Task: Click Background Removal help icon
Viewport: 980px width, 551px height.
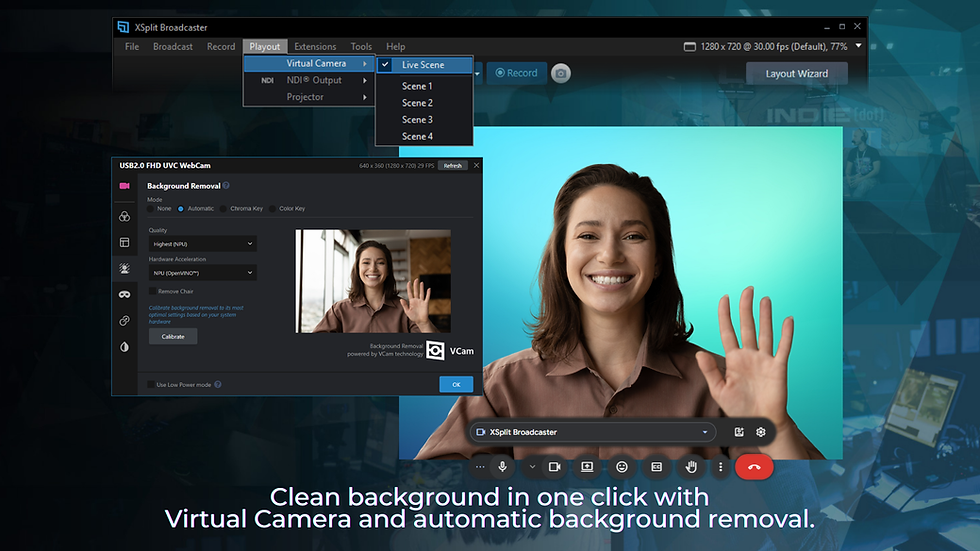Action: point(226,186)
